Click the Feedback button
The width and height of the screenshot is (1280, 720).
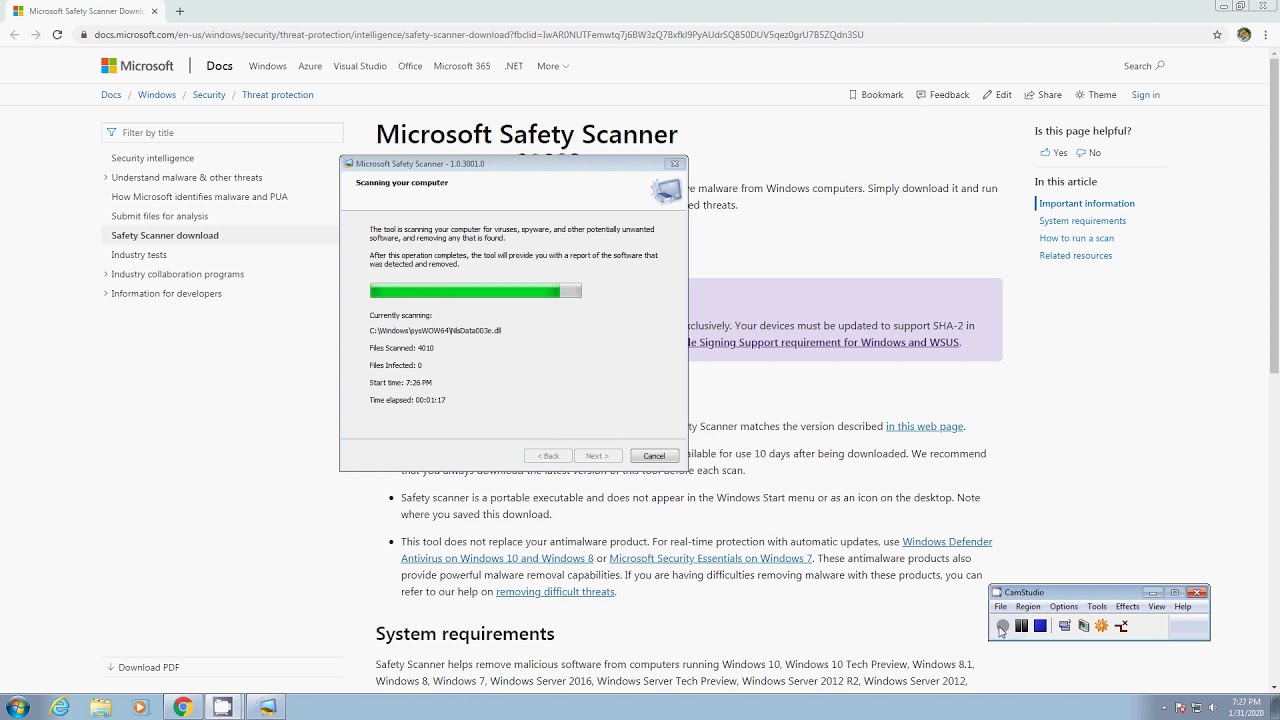942,95
